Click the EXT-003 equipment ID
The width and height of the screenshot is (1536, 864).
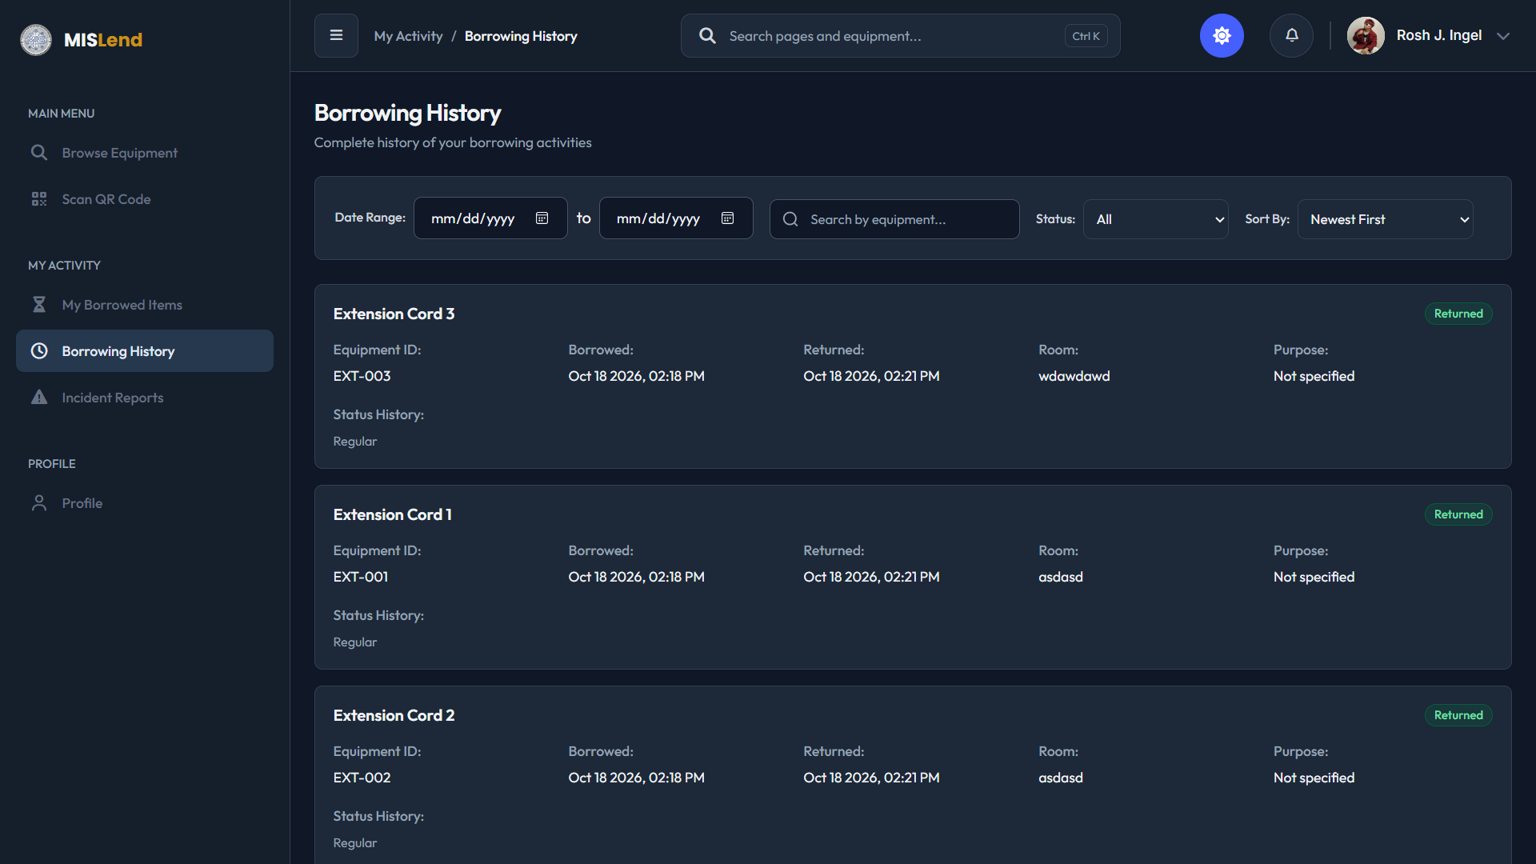pos(362,376)
